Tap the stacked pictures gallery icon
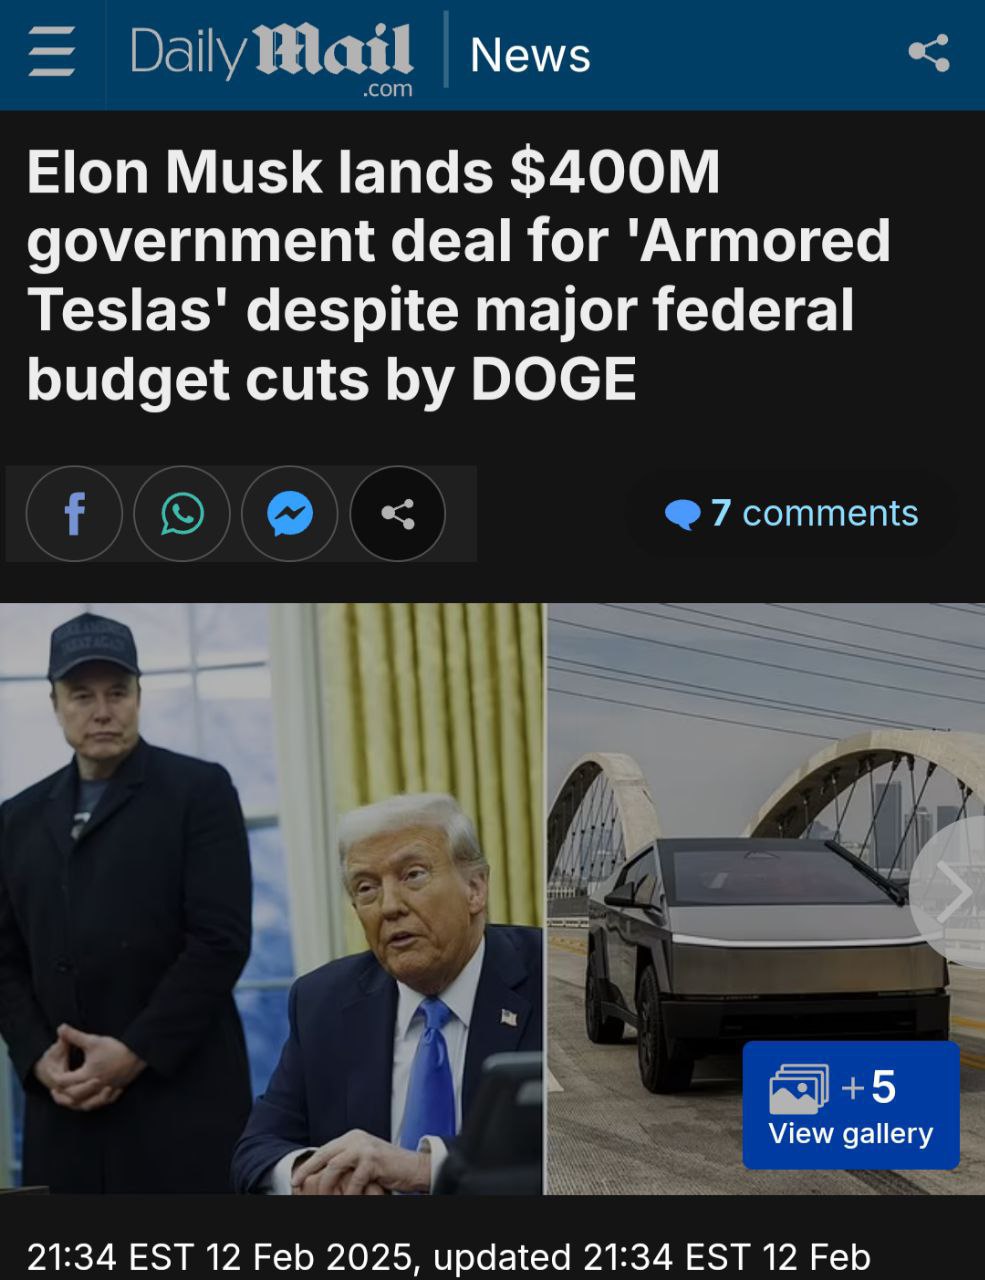 point(799,1089)
